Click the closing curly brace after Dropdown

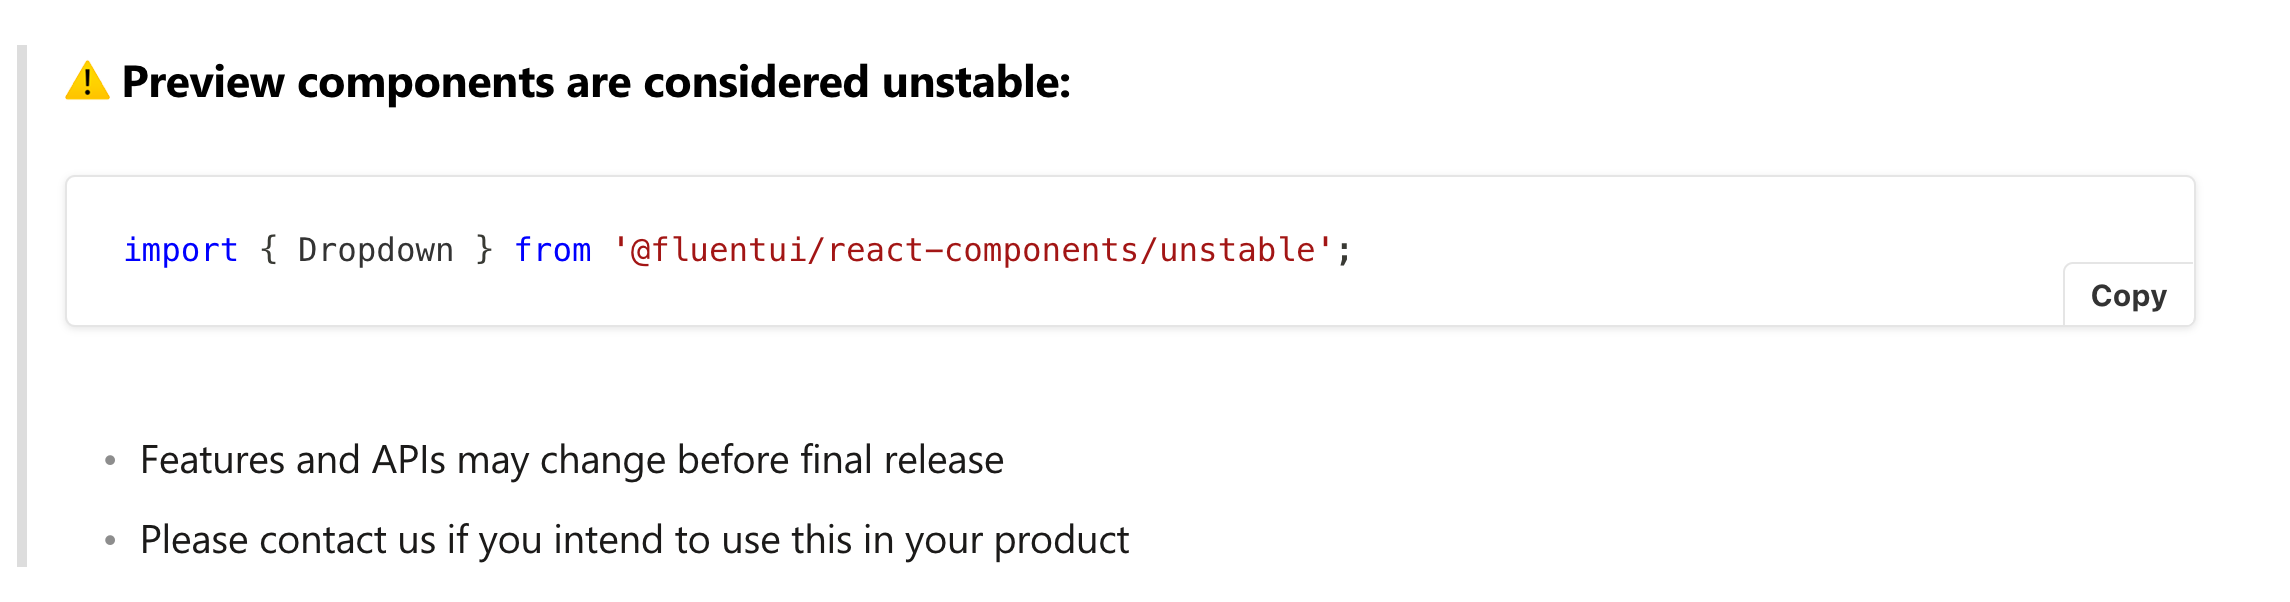click(485, 250)
